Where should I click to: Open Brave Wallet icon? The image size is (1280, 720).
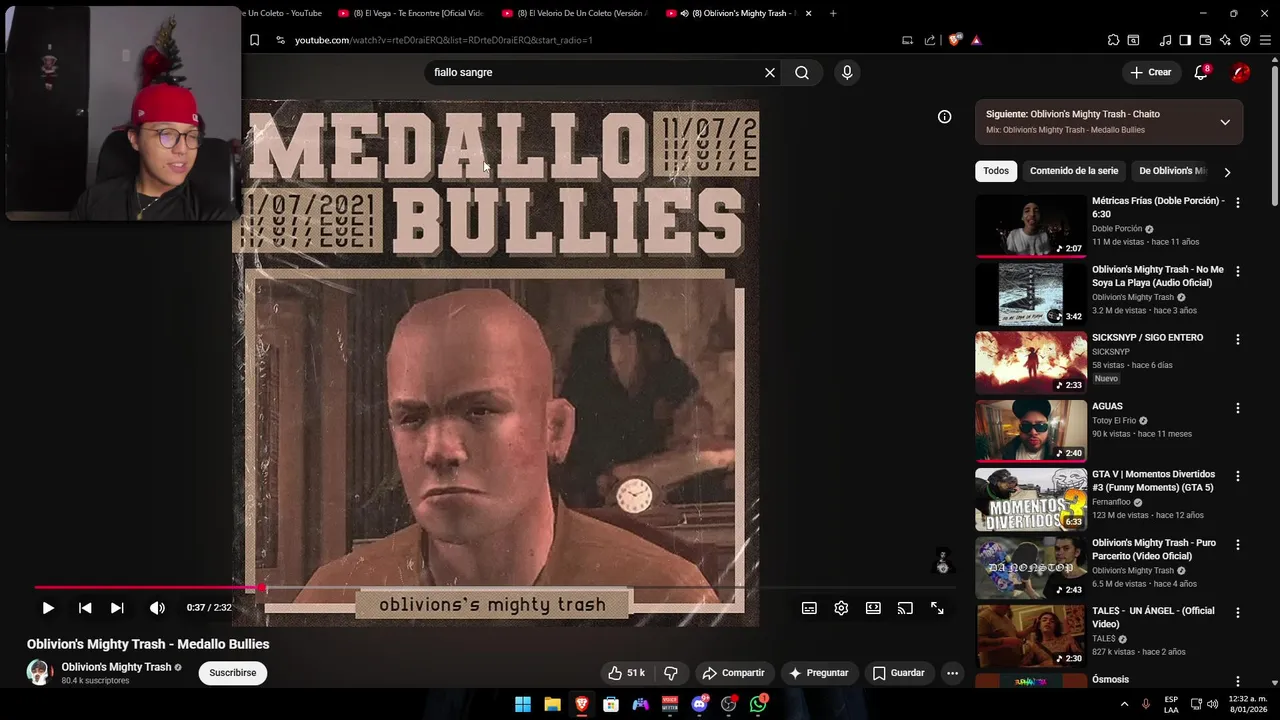(1205, 40)
